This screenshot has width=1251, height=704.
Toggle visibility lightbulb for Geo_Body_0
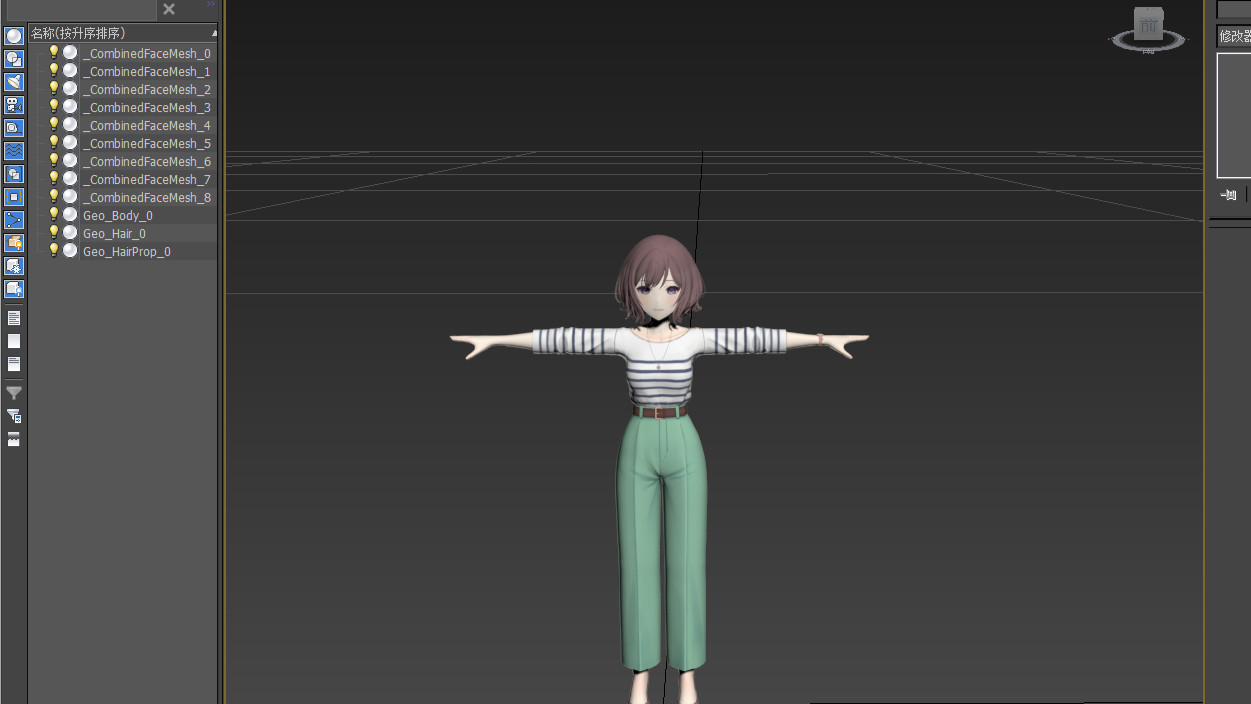tap(54, 215)
